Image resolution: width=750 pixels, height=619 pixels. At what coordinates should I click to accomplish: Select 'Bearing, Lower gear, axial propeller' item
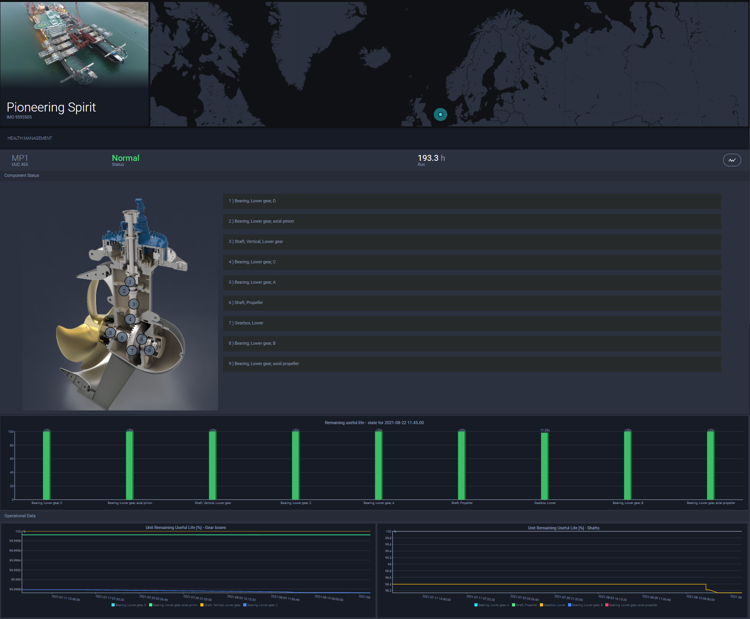click(x=471, y=364)
